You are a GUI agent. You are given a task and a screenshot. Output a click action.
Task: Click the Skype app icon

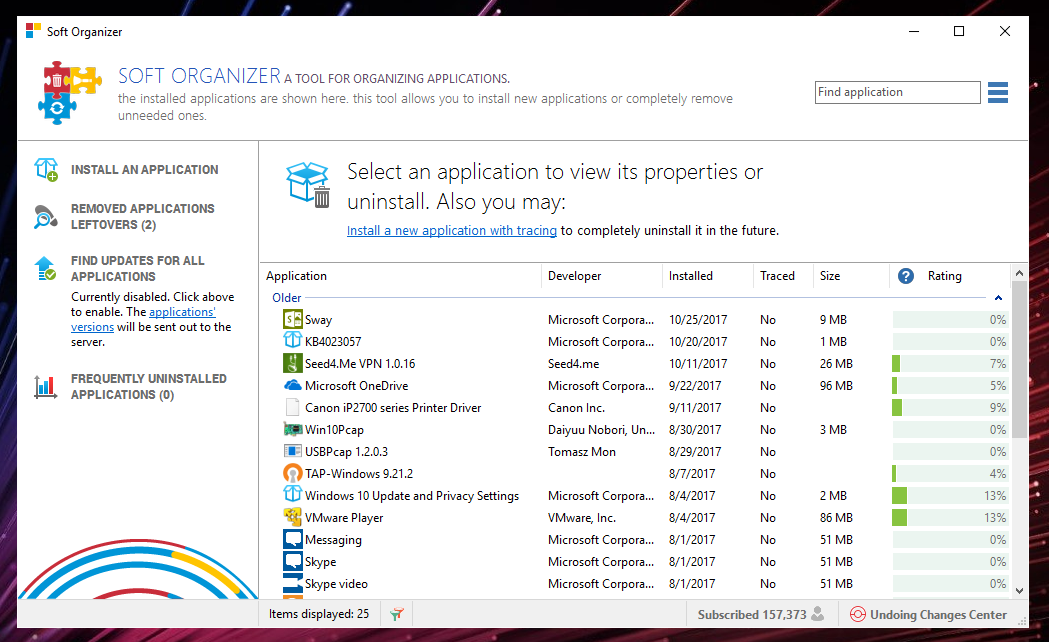pyautogui.click(x=292, y=560)
